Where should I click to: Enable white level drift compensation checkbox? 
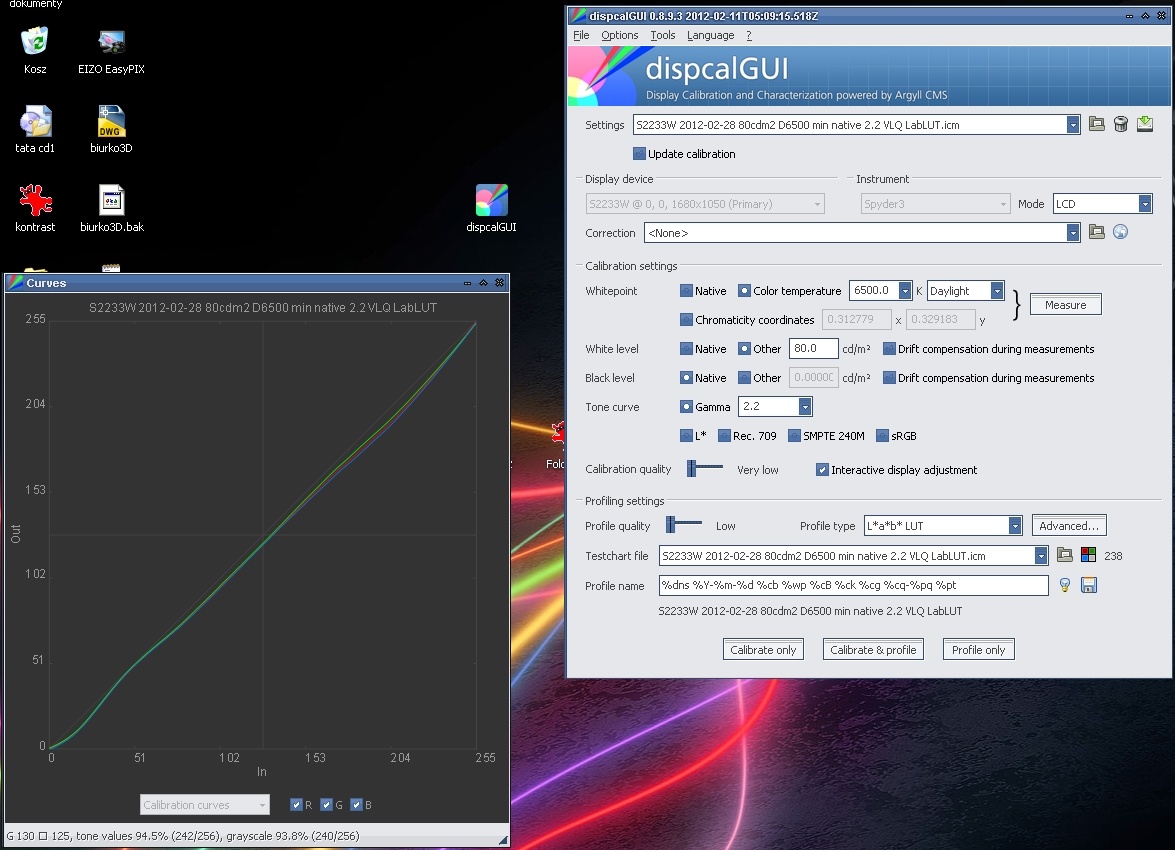tap(889, 349)
